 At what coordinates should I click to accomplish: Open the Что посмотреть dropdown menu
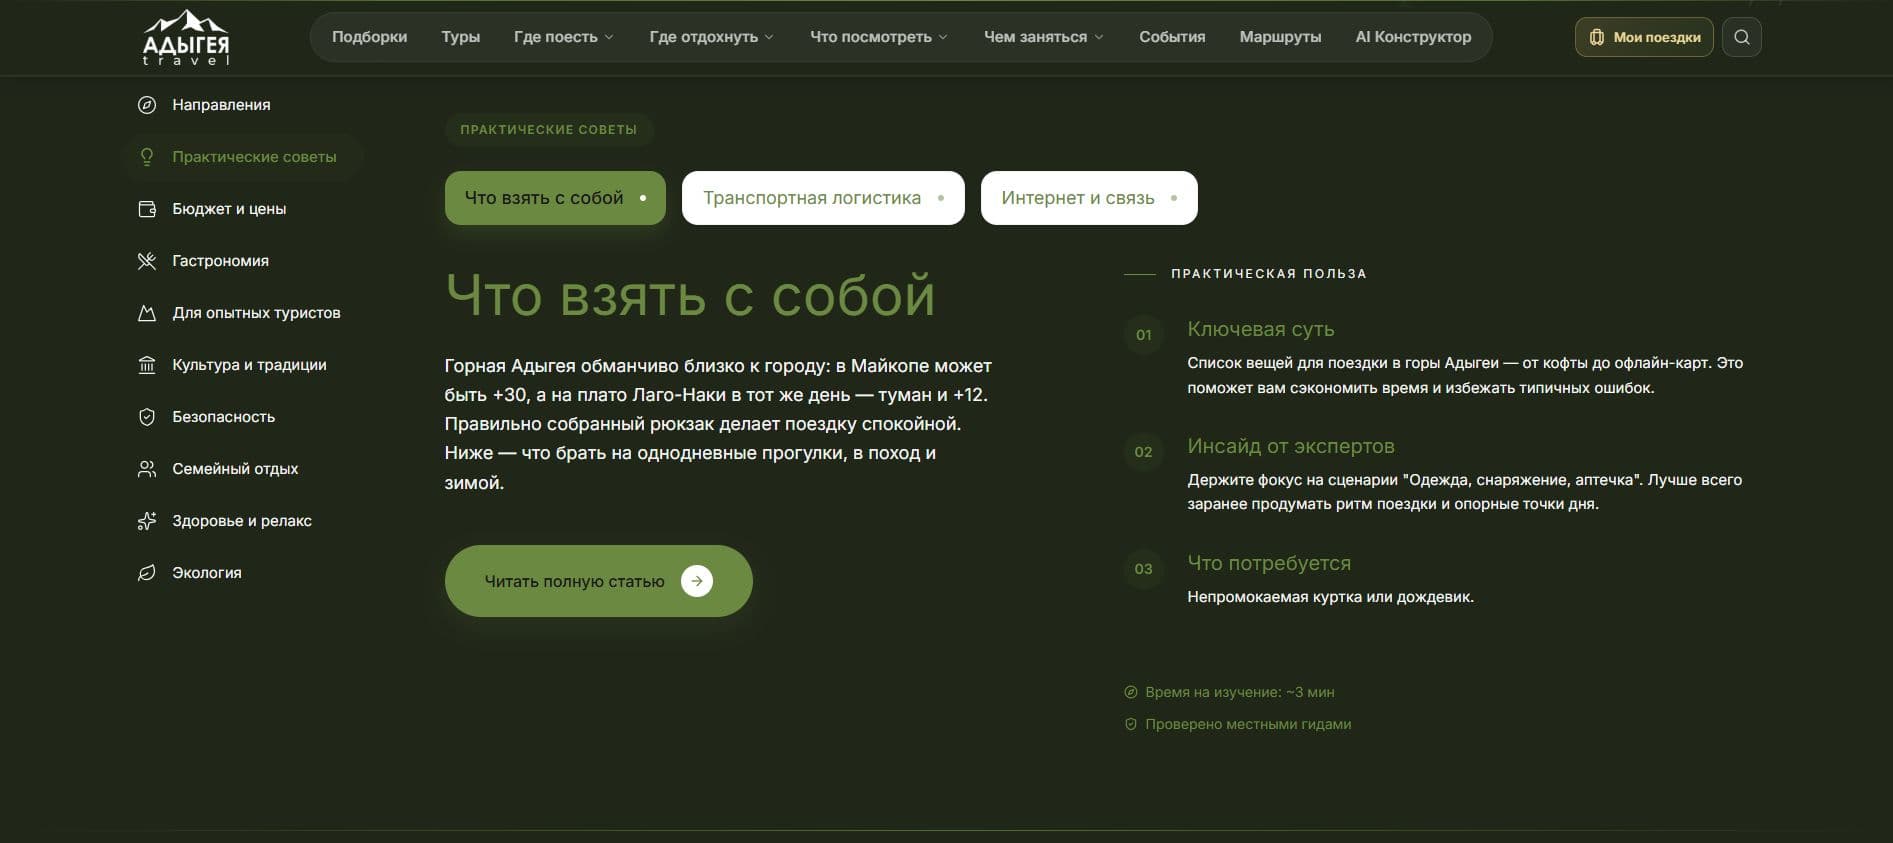click(x=879, y=37)
